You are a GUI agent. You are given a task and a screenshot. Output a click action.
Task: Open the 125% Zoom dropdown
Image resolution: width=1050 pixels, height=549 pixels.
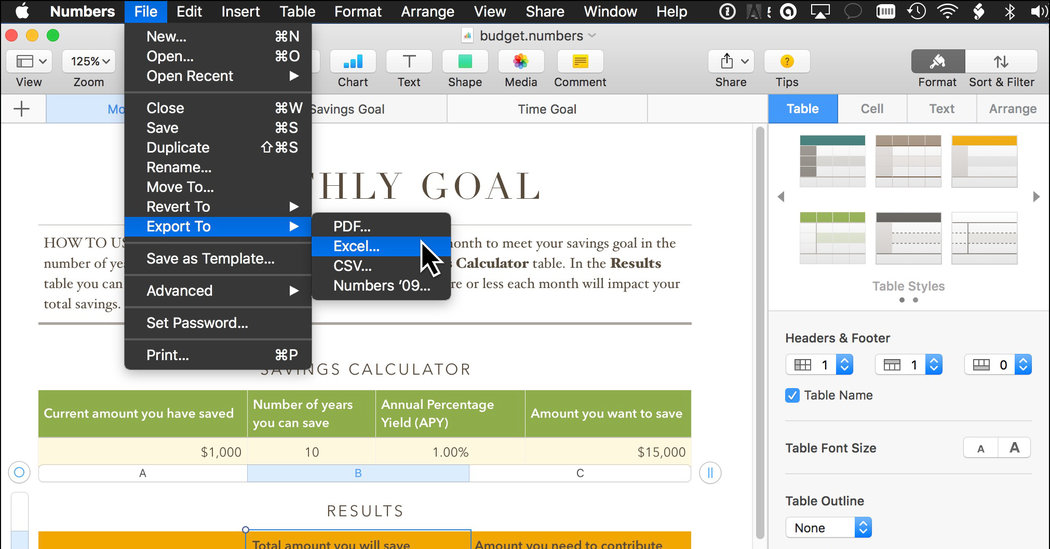90,62
